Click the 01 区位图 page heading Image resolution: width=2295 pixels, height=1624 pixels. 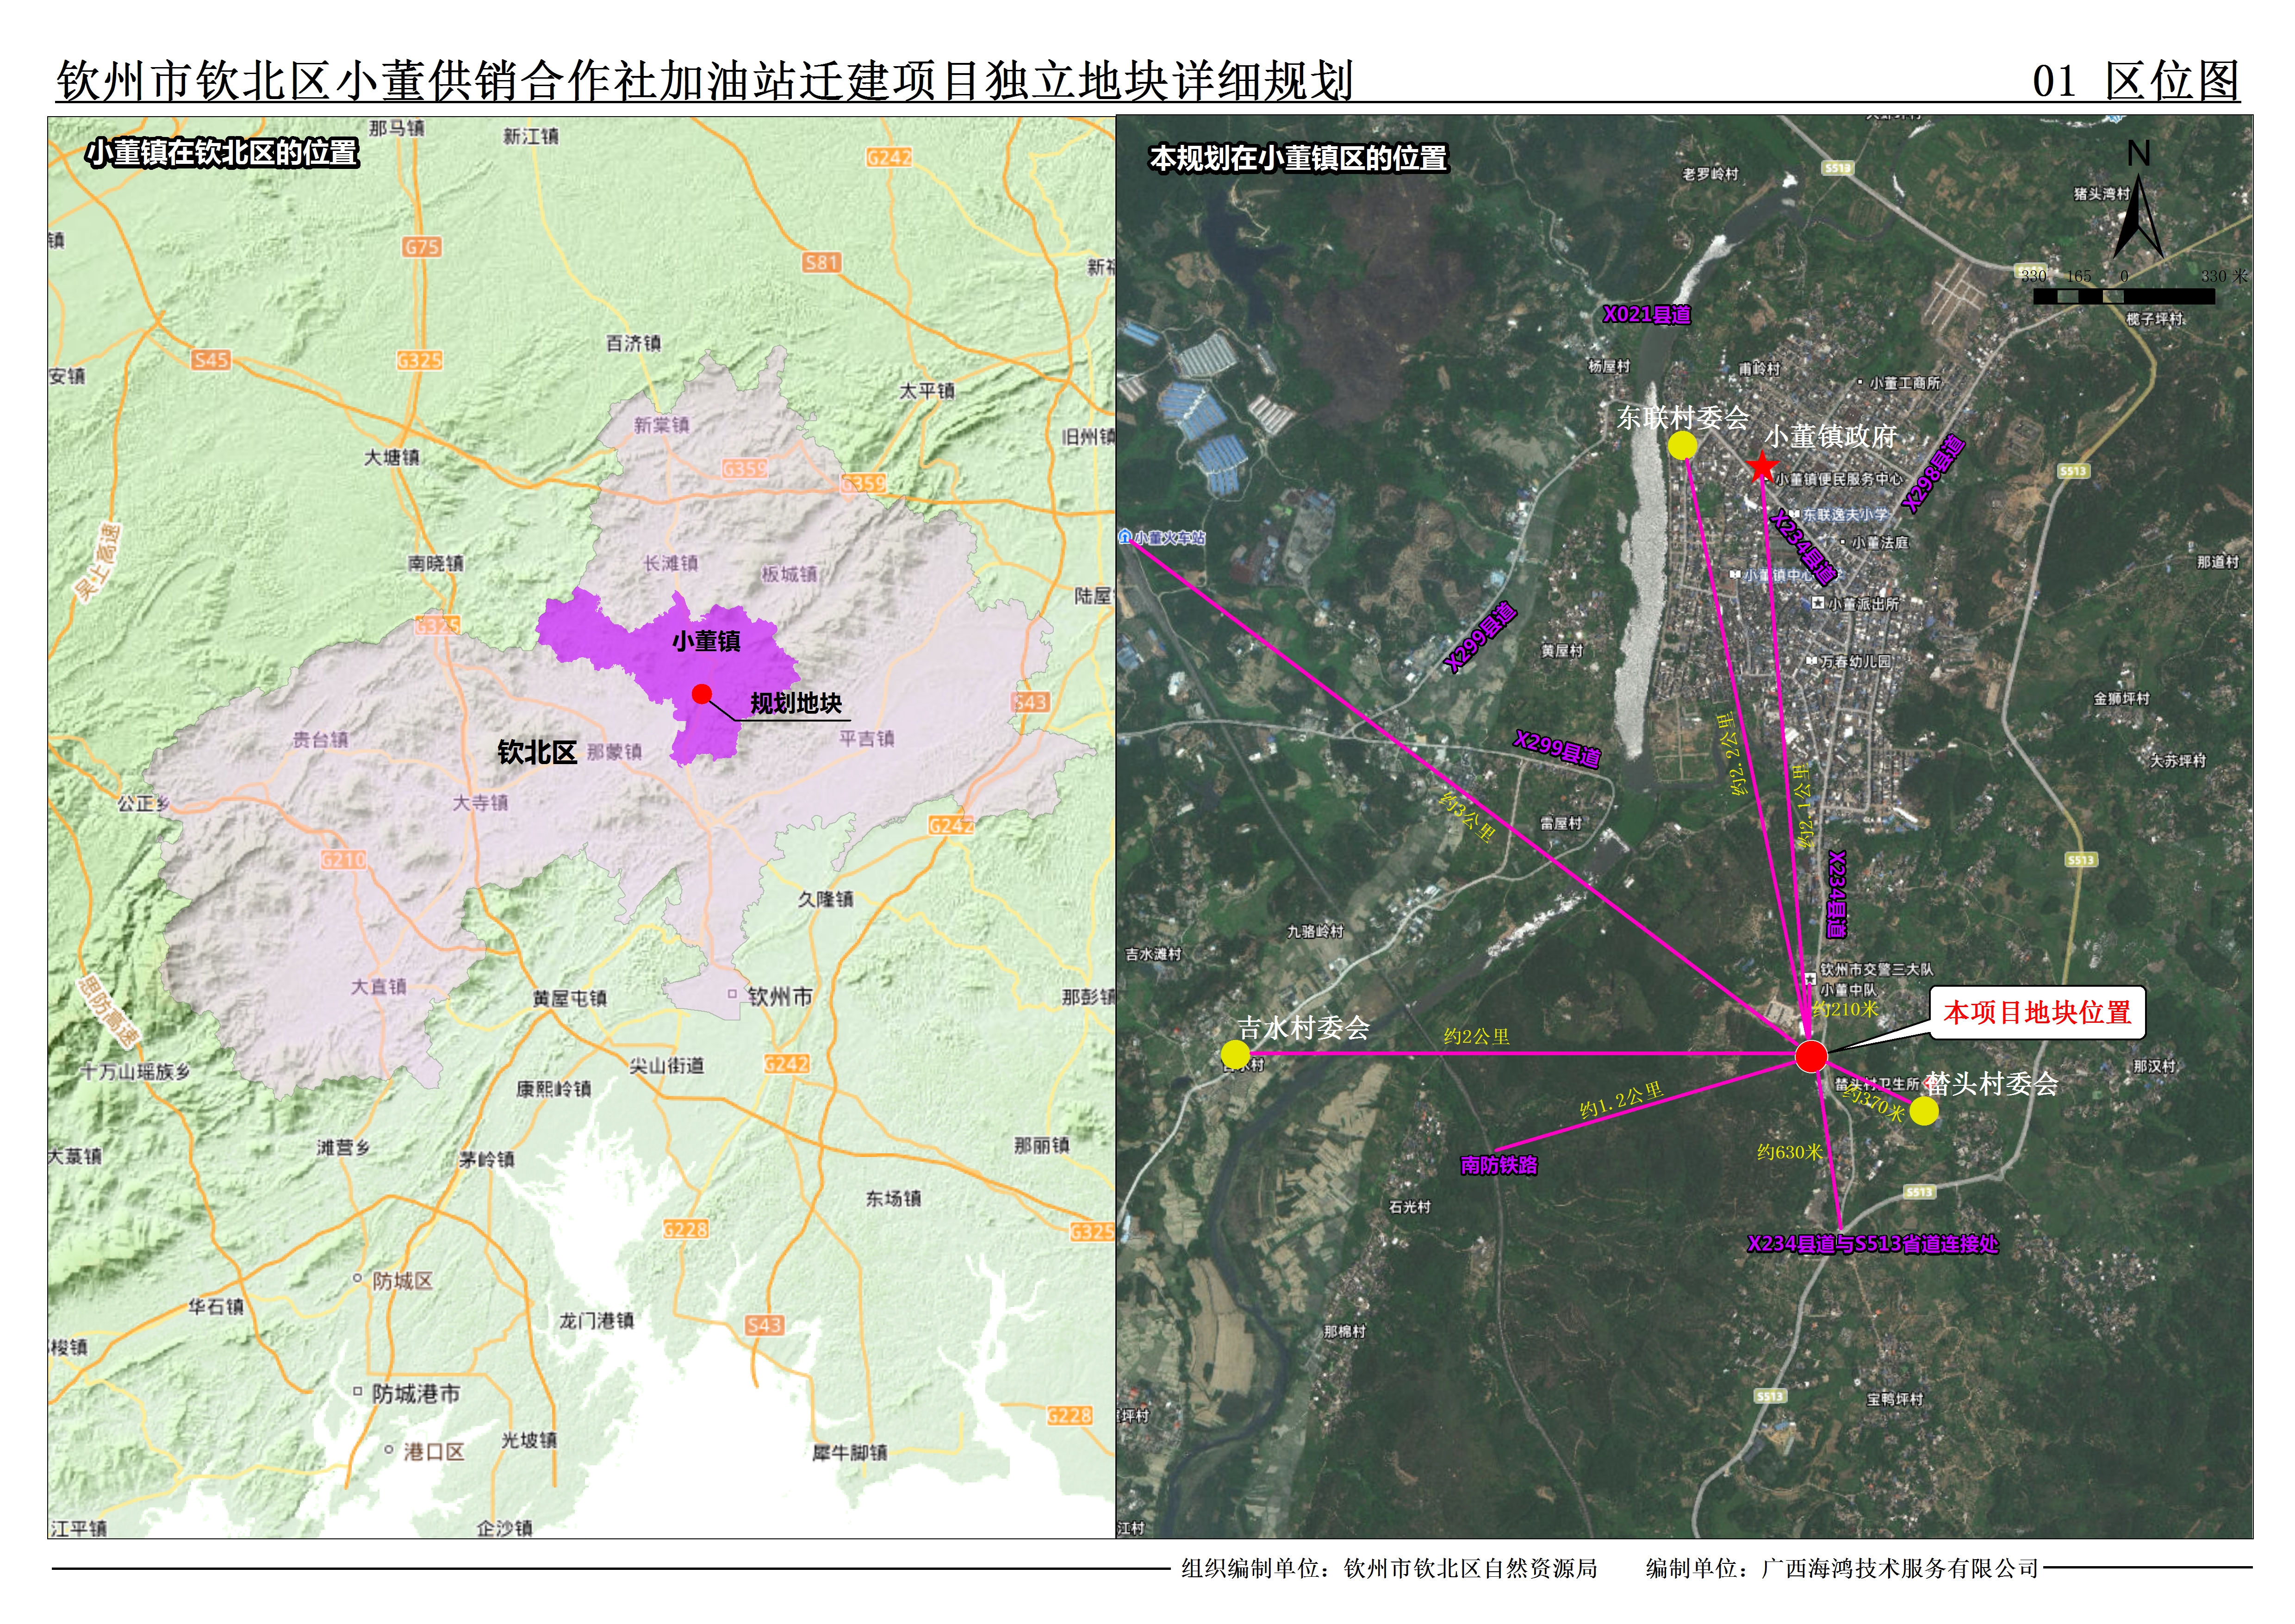tap(2135, 80)
